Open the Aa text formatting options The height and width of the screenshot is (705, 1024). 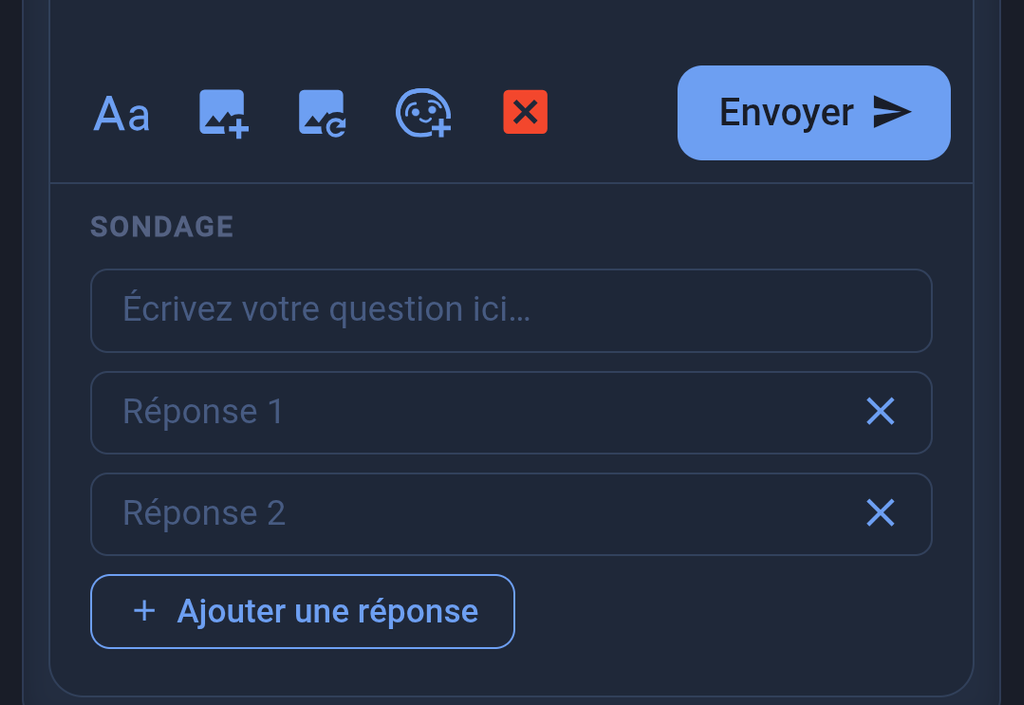(x=121, y=114)
